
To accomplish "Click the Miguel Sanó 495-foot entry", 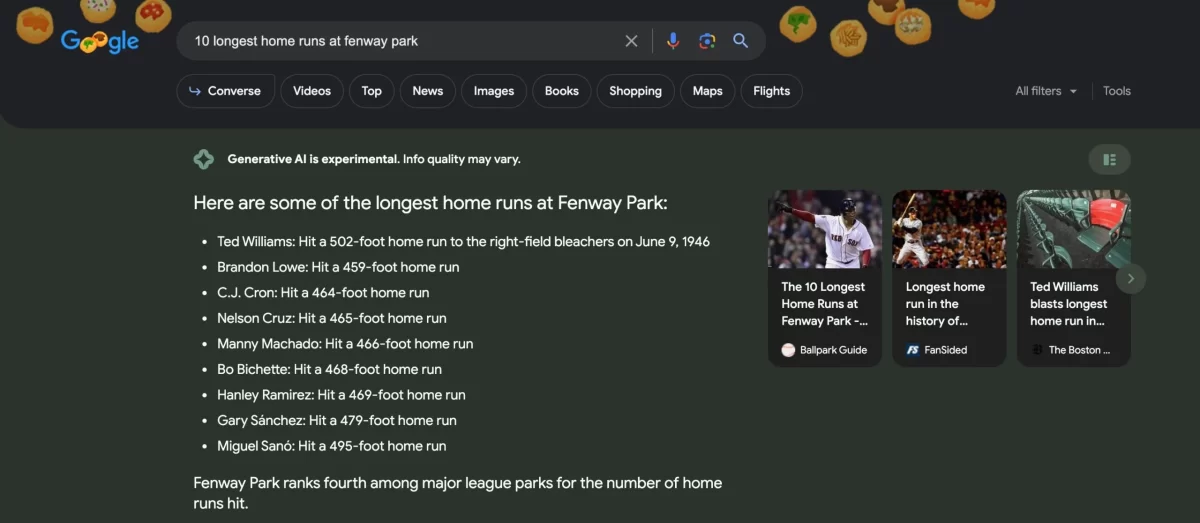I will tap(332, 446).
